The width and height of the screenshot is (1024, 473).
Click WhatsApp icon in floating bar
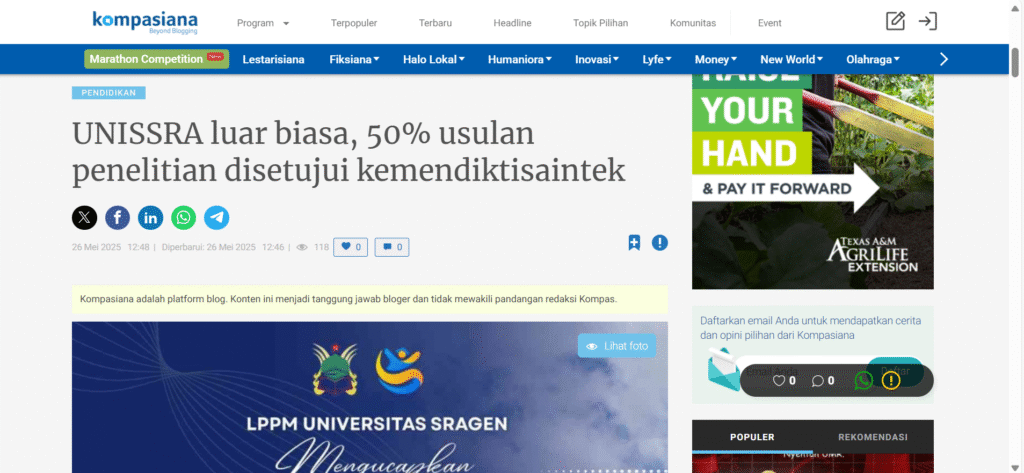coord(863,380)
